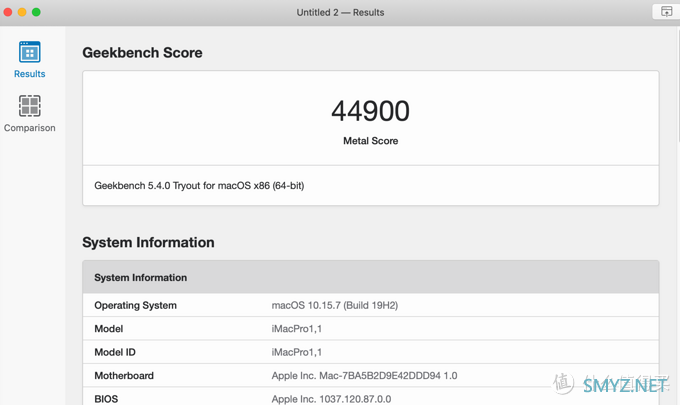Click the Geekbench Score heading
The width and height of the screenshot is (680, 405).
coord(142,52)
